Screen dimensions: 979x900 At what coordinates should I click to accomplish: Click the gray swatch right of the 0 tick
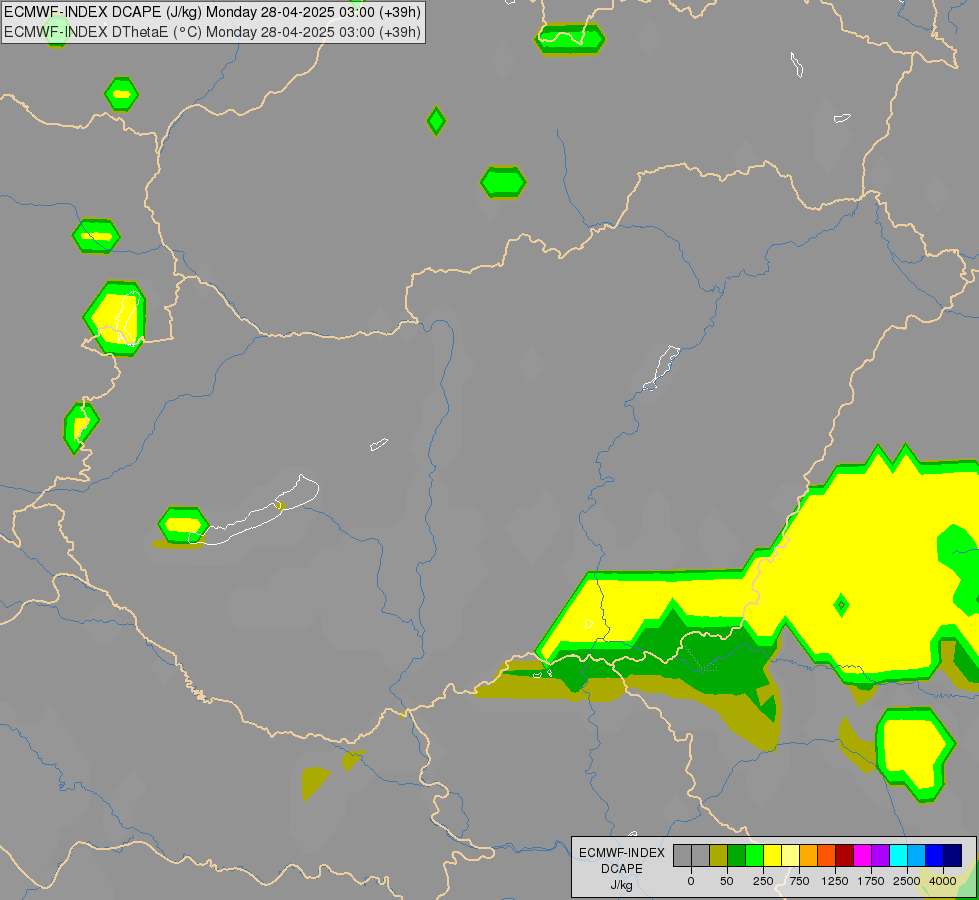[701, 856]
